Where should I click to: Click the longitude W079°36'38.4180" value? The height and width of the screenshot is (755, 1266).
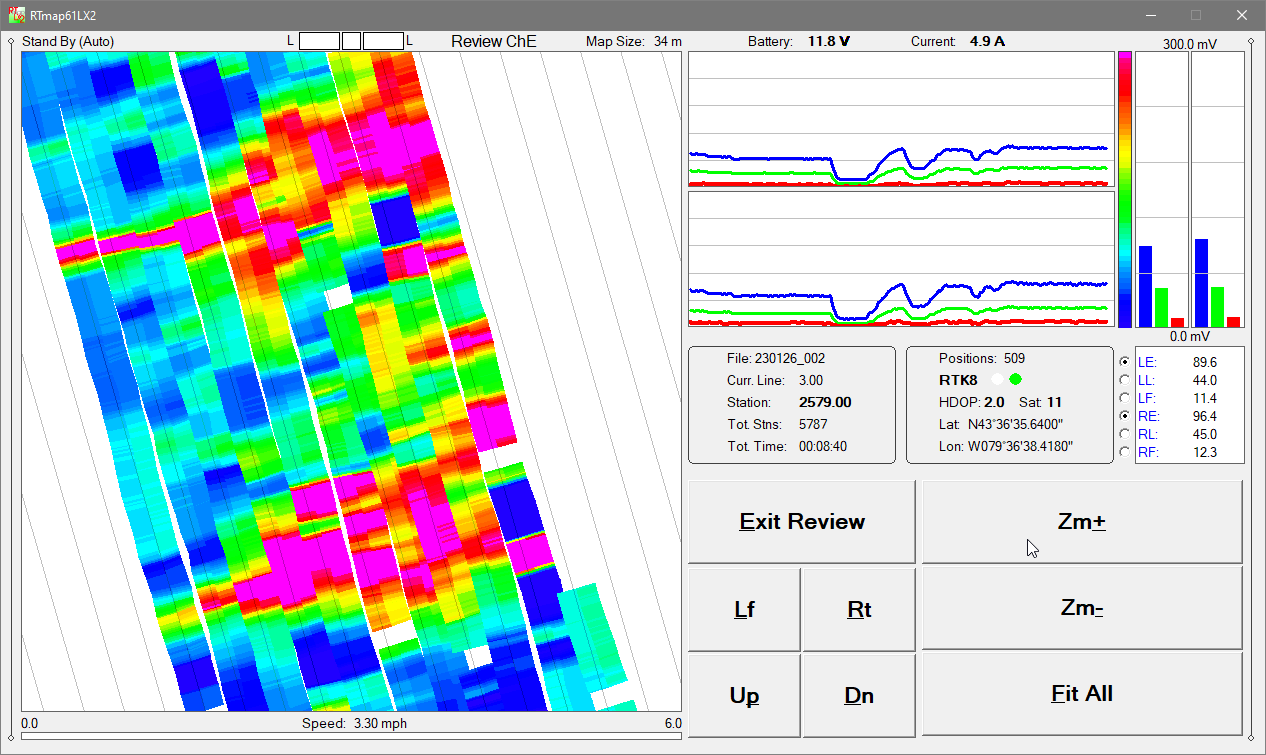[x=1020, y=446]
